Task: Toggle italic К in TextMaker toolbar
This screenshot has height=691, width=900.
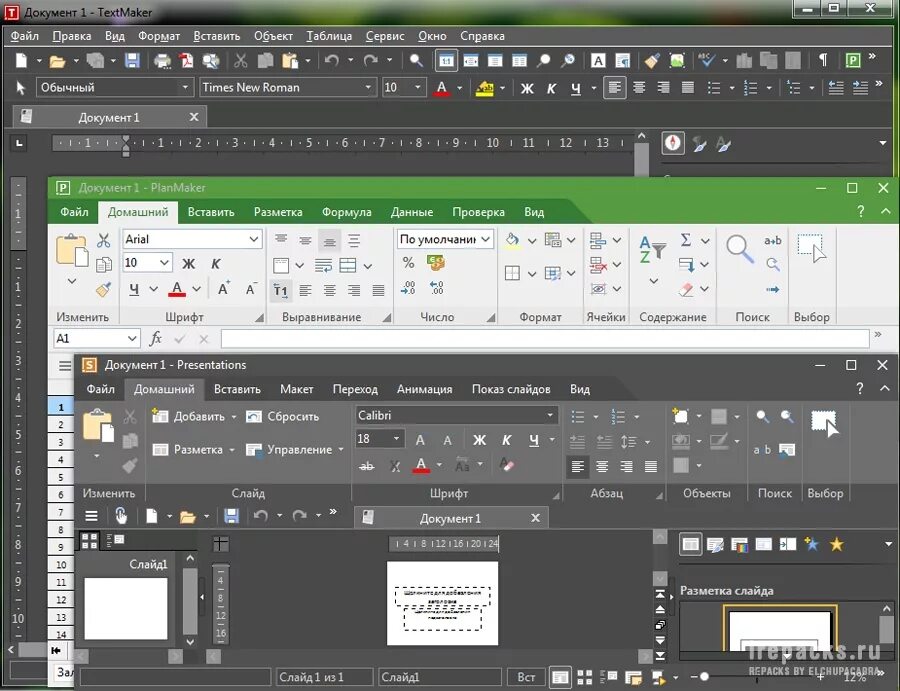Action: click(x=551, y=88)
